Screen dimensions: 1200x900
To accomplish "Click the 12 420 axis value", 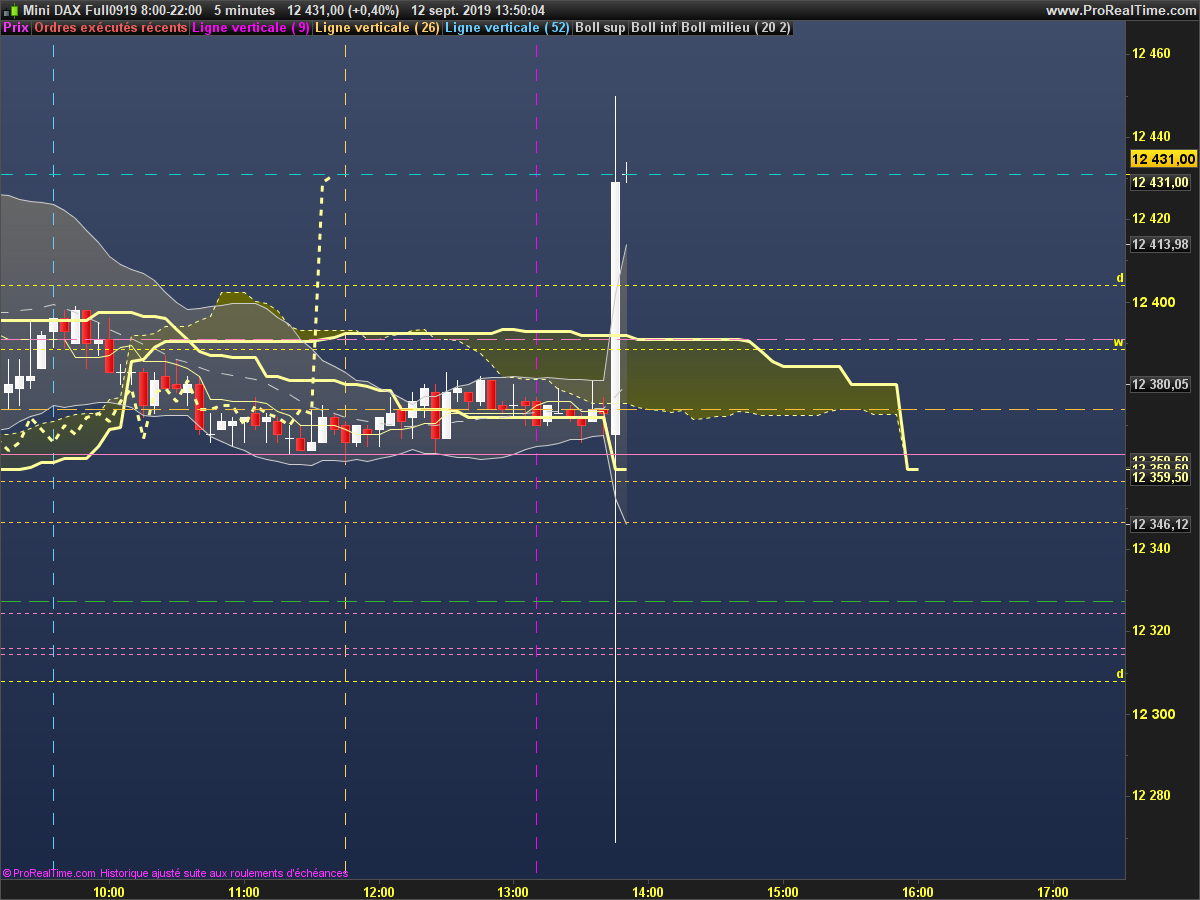I will (1151, 218).
